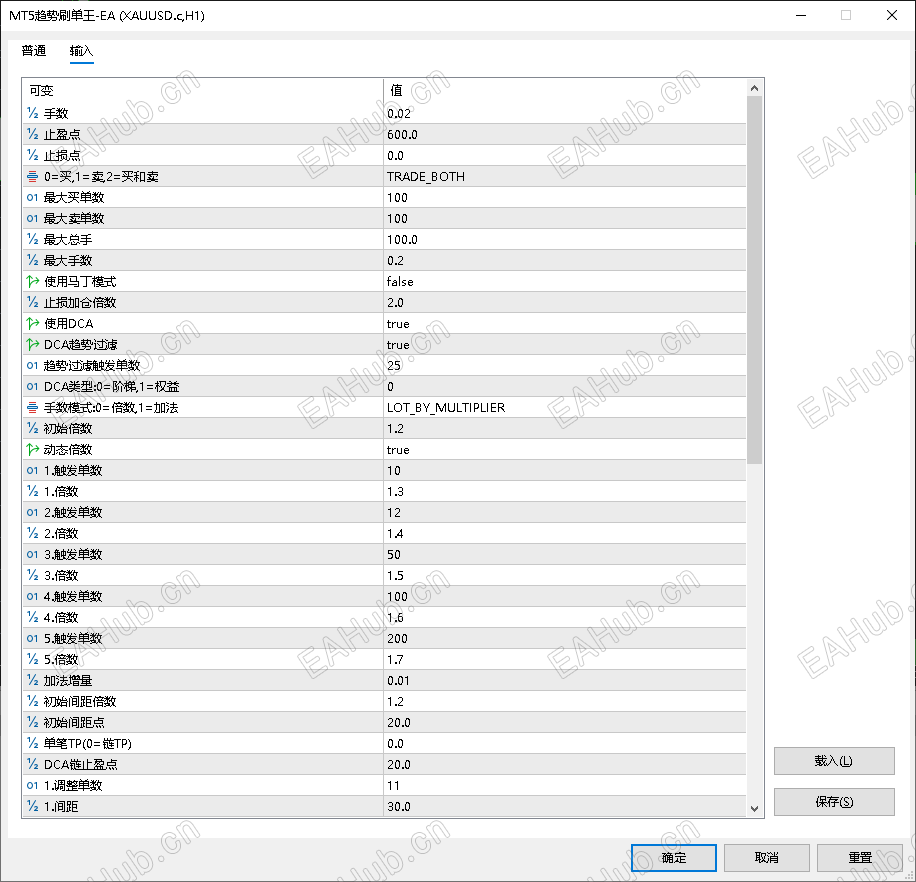Toggle the 动态倍数 true value
The image size is (916, 882).
[564, 450]
